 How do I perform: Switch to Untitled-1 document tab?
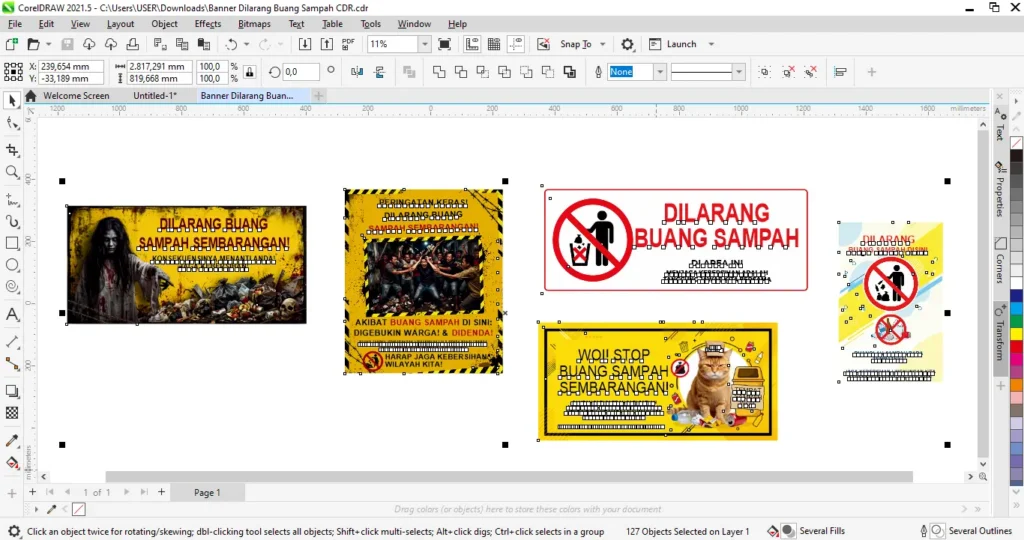155,95
